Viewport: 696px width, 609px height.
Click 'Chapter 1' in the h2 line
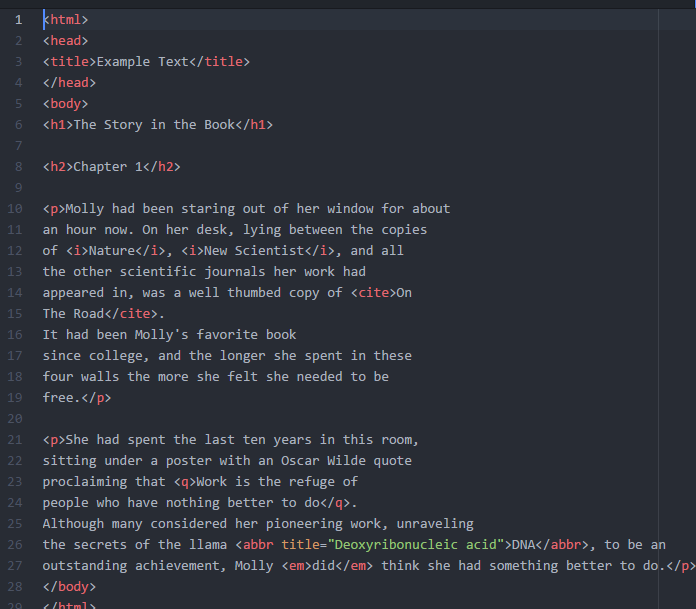[x=108, y=167]
